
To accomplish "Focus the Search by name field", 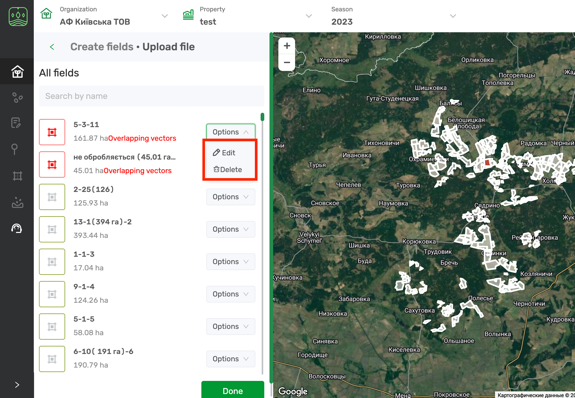I will pyautogui.click(x=151, y=96).
